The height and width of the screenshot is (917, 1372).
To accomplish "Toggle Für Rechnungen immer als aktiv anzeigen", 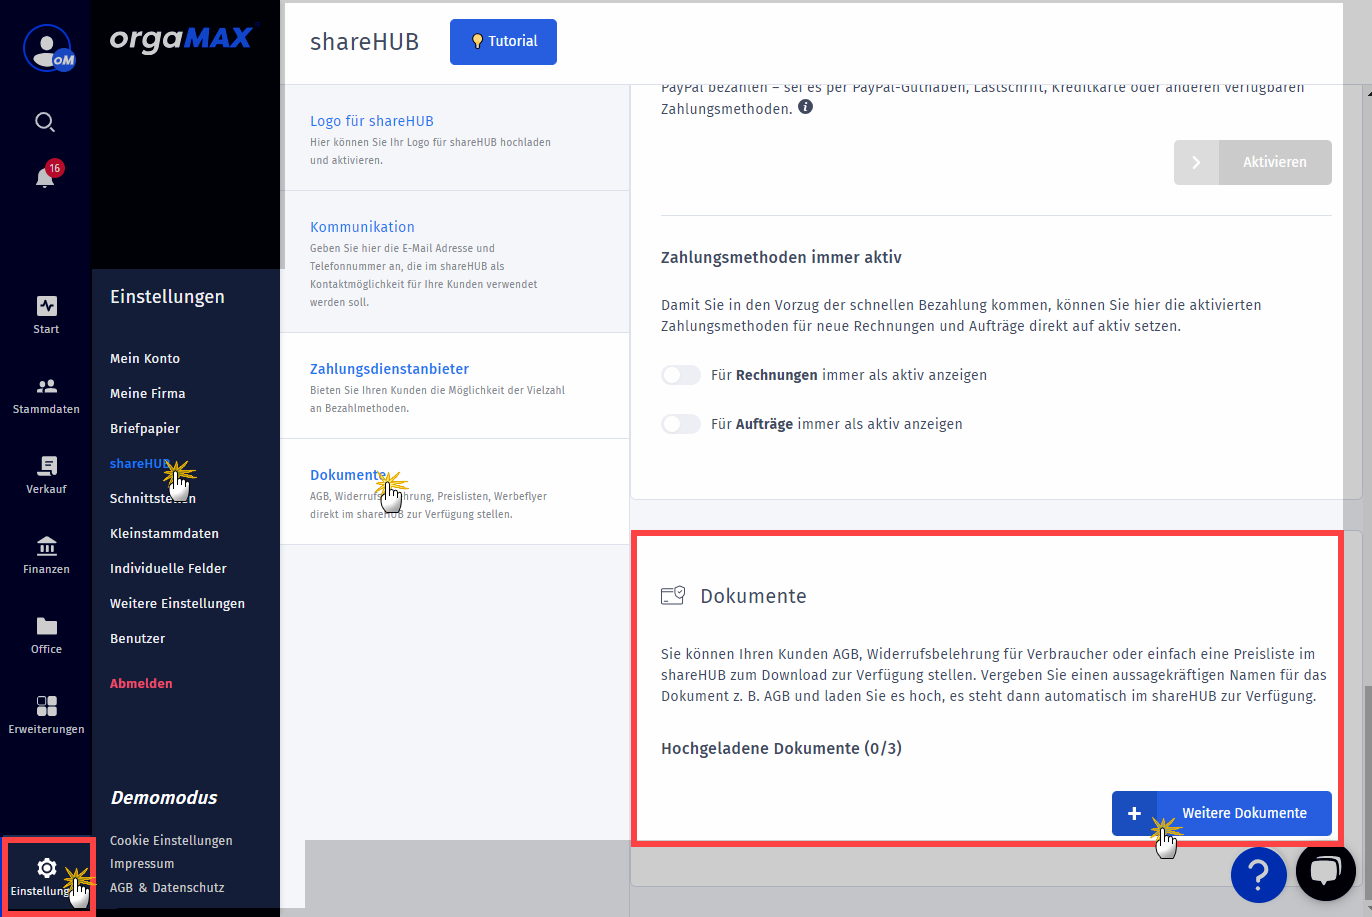I will point(681,375).
